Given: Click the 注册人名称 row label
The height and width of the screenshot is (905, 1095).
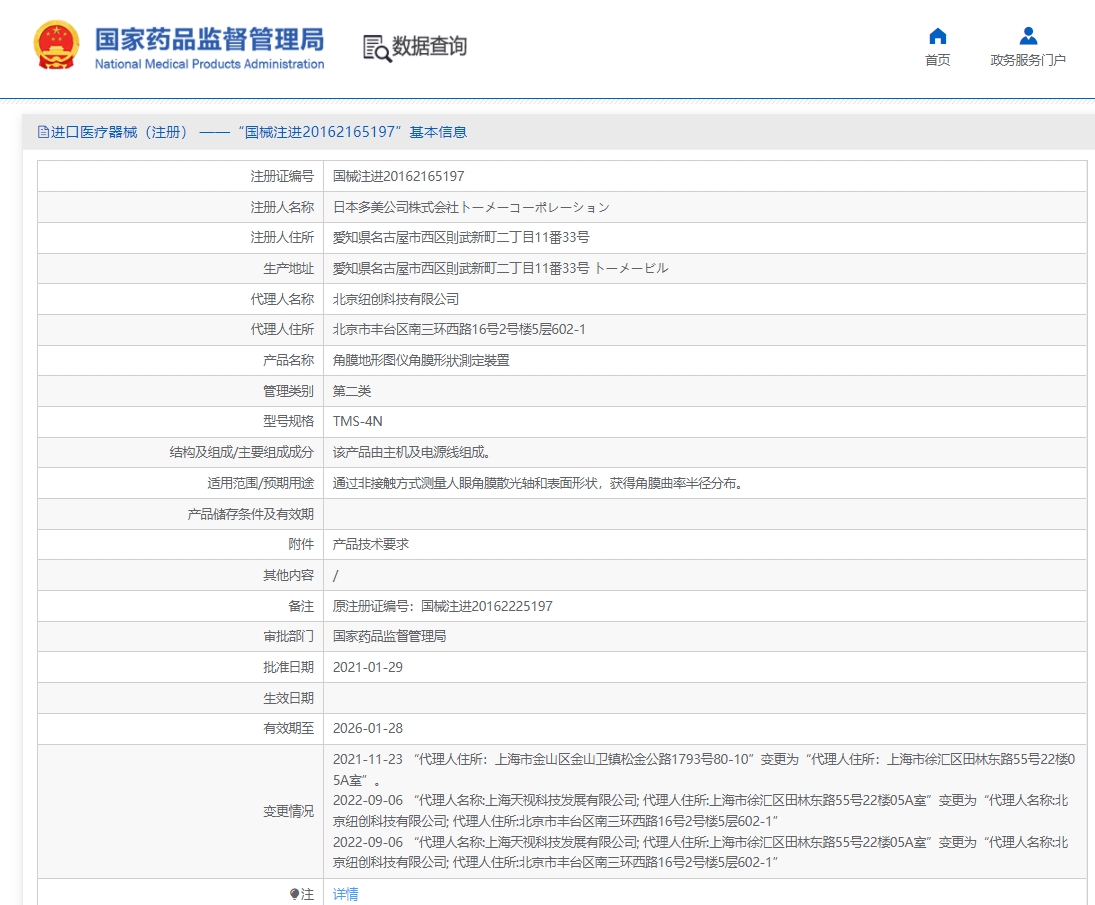Looking at the screenshot, I should pos(282,207).
